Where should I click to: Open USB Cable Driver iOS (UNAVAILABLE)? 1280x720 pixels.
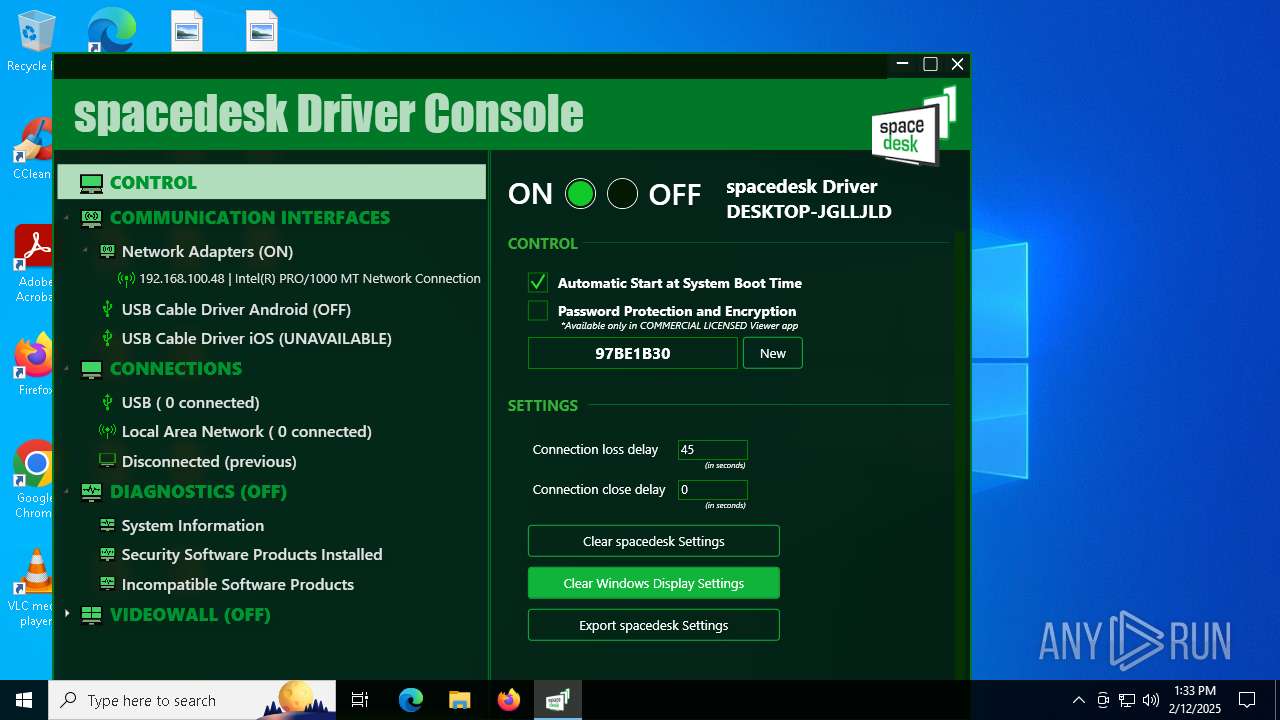[256, 339]
